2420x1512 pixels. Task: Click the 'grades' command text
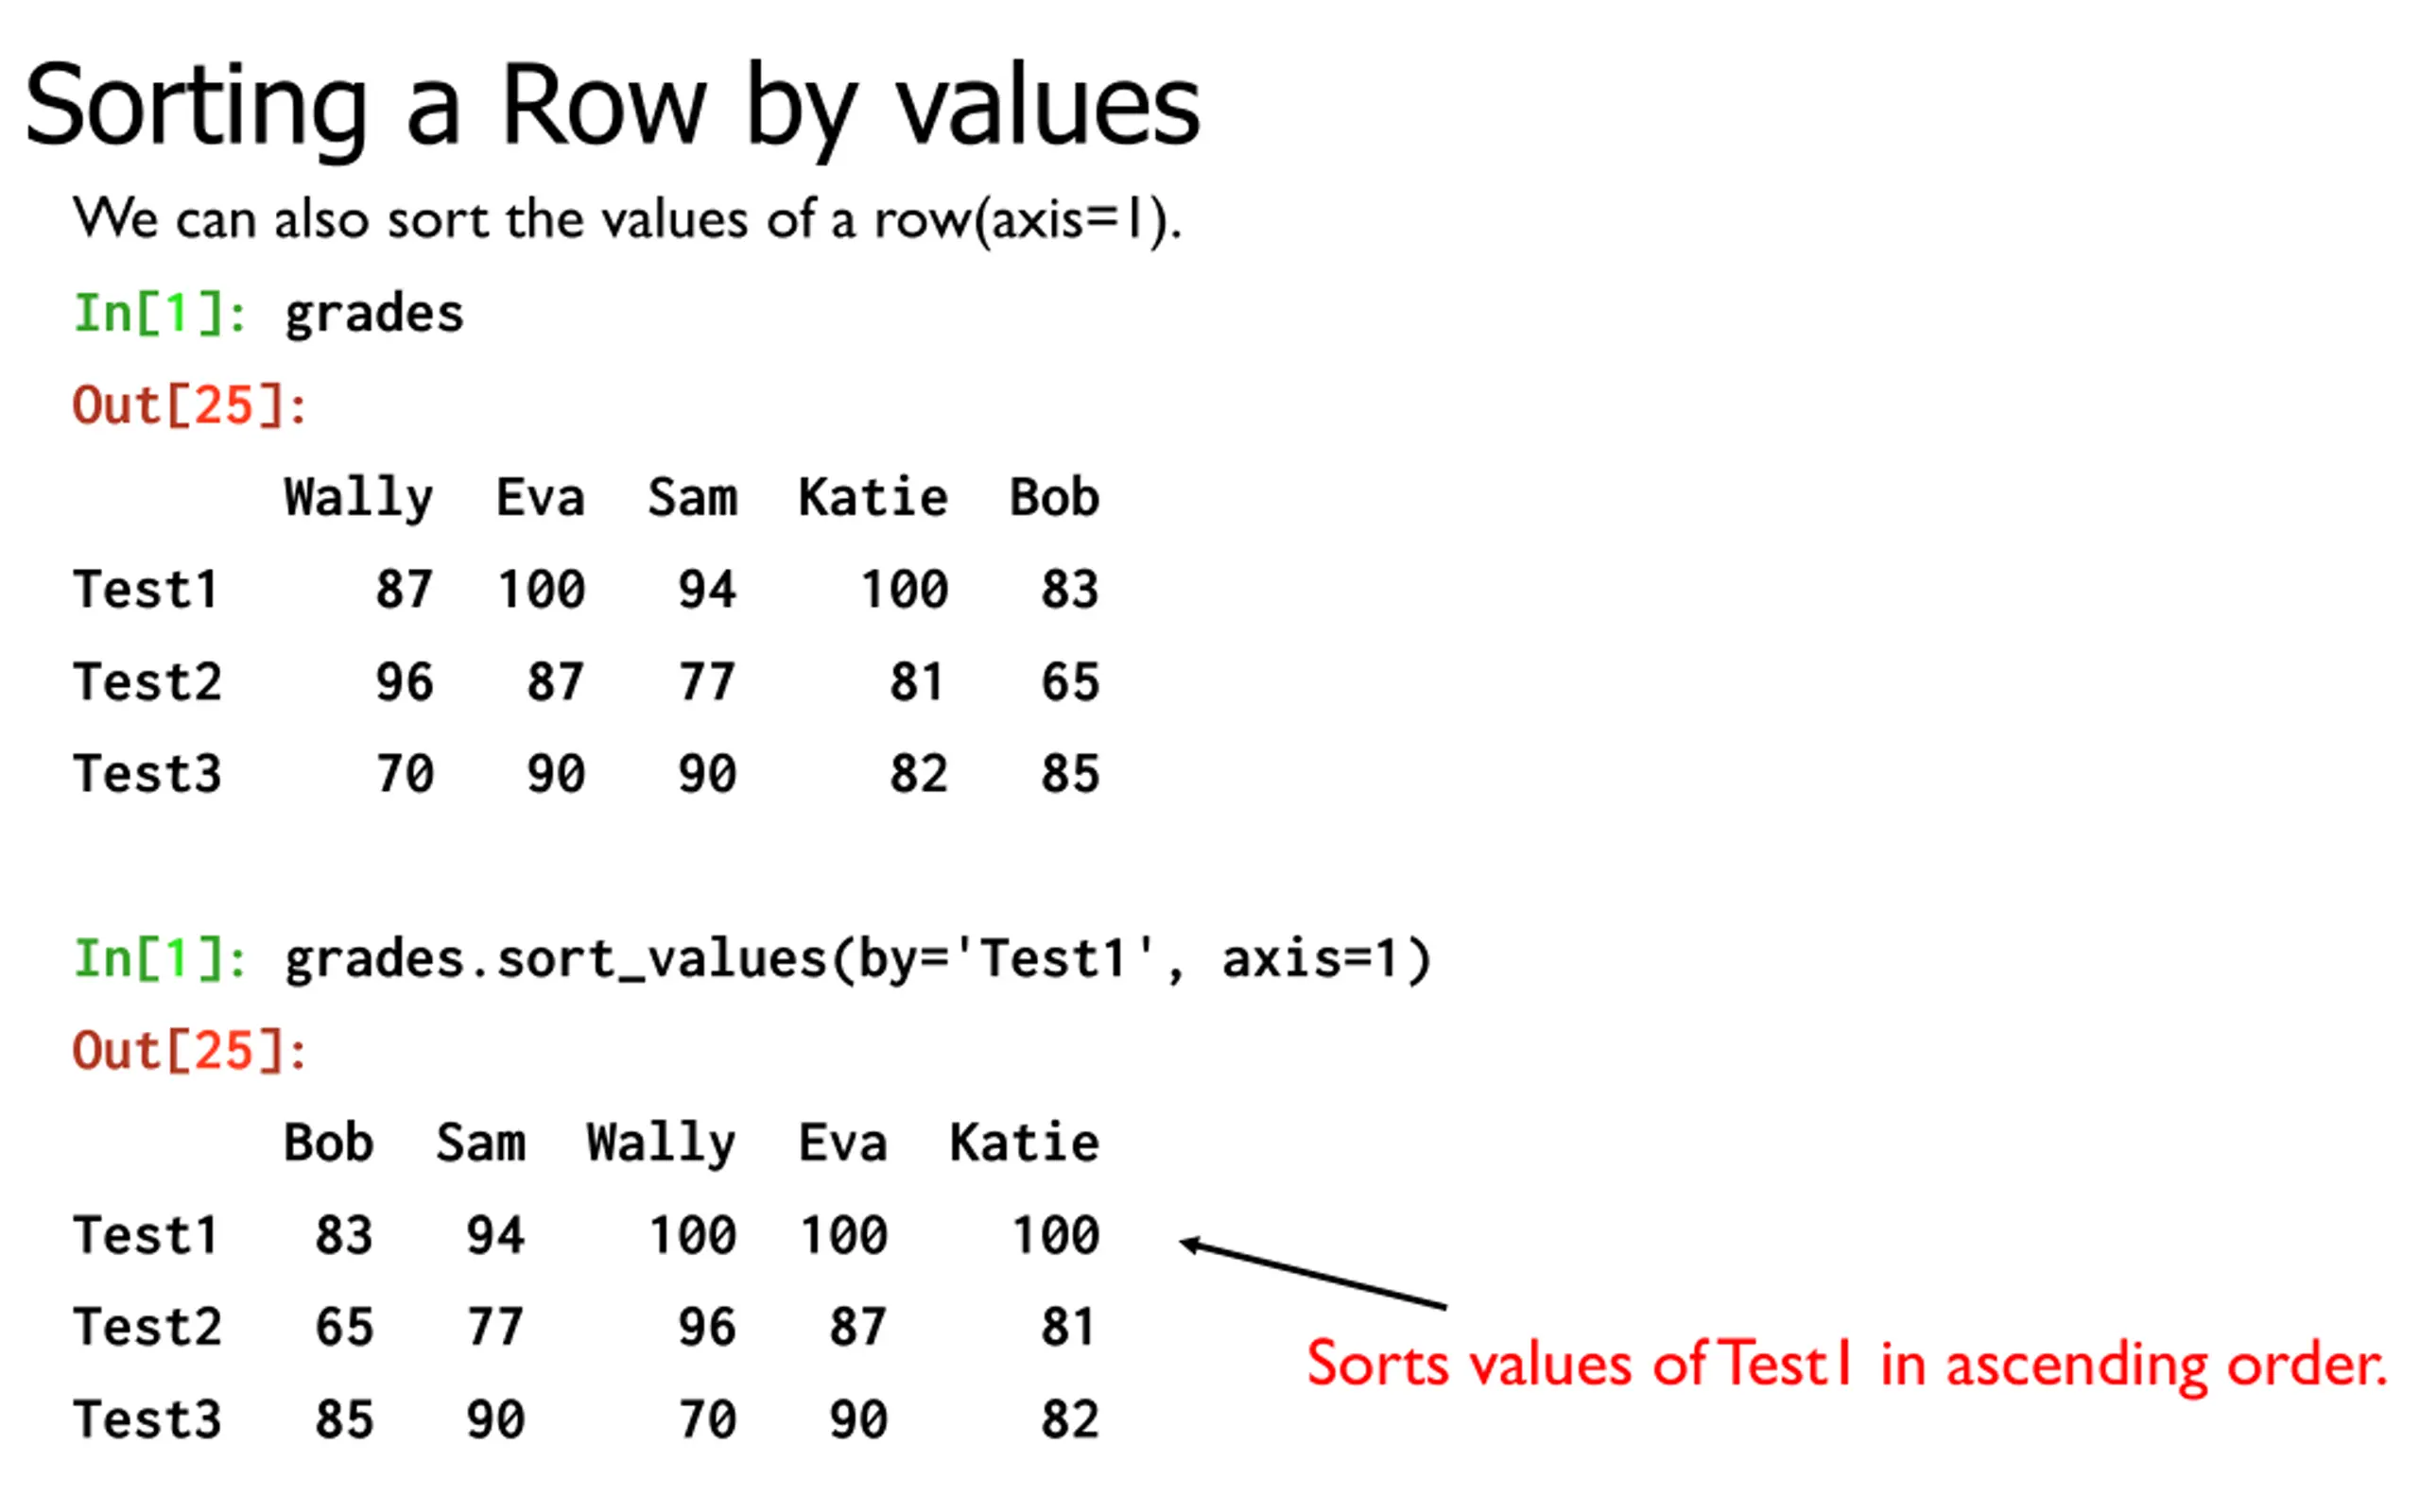point(374,316)
